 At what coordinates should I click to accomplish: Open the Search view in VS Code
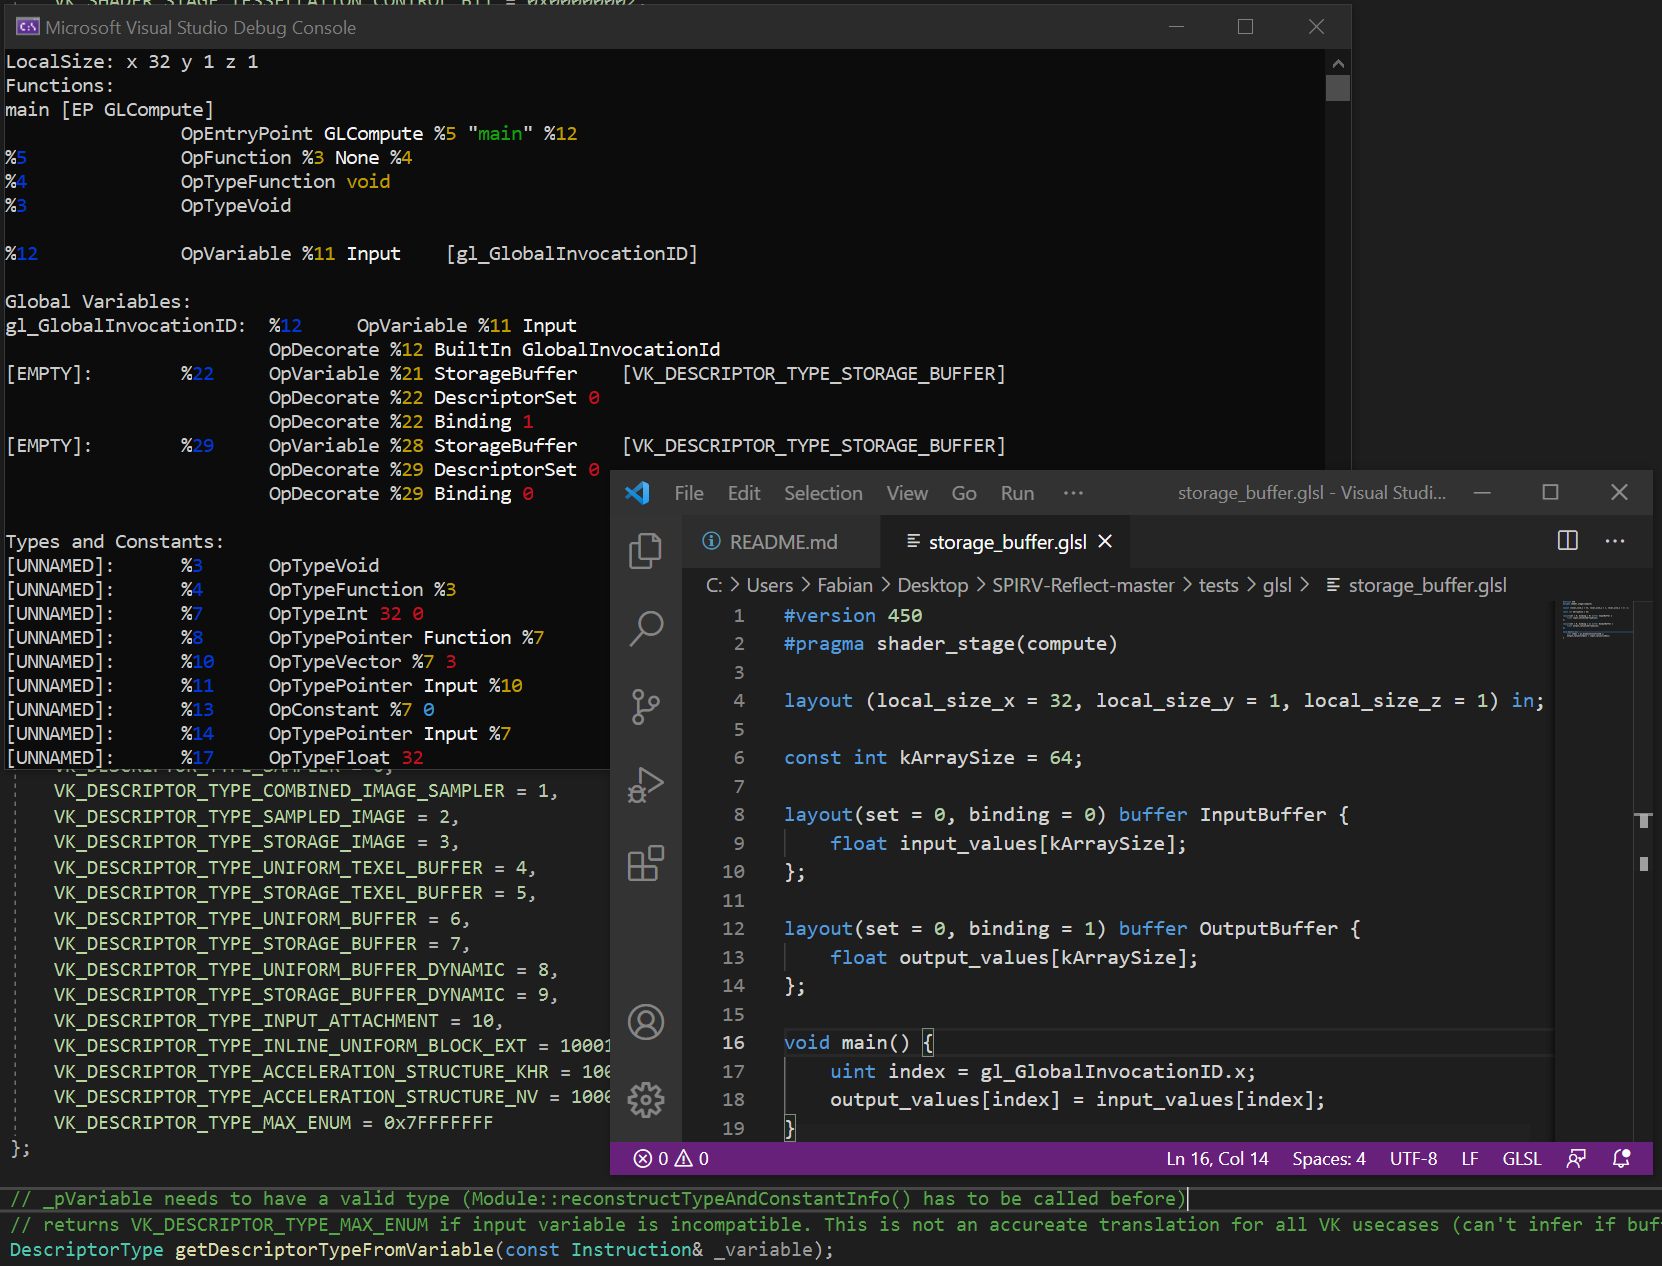(645, 629)
